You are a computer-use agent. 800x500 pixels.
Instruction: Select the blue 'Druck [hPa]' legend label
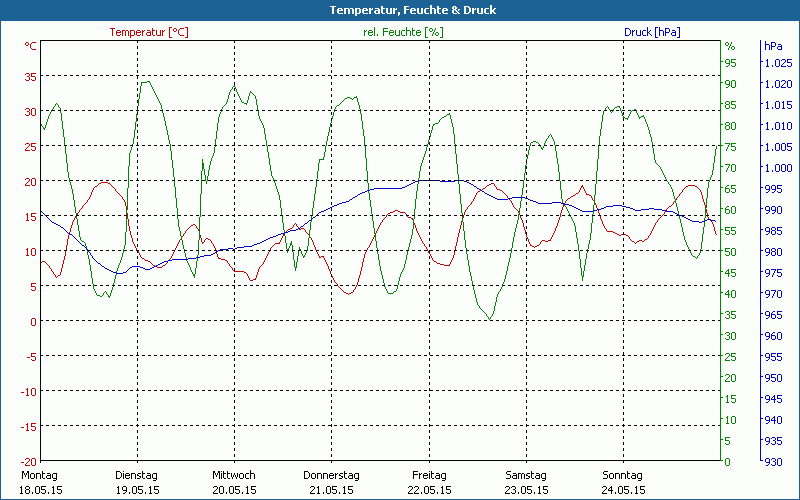652,32
